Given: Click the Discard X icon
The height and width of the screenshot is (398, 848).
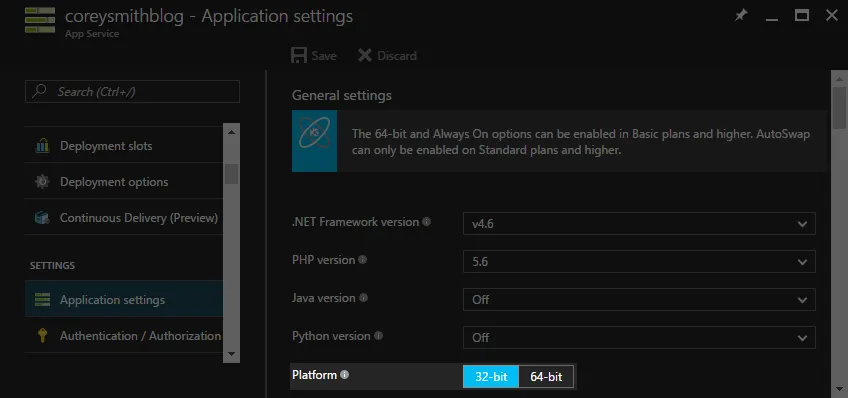Looking at the screenshot, I should (365, 55).
